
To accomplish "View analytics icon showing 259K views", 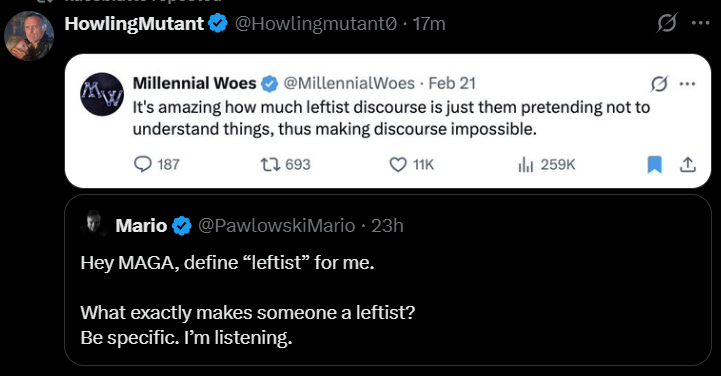I will 526,165.
